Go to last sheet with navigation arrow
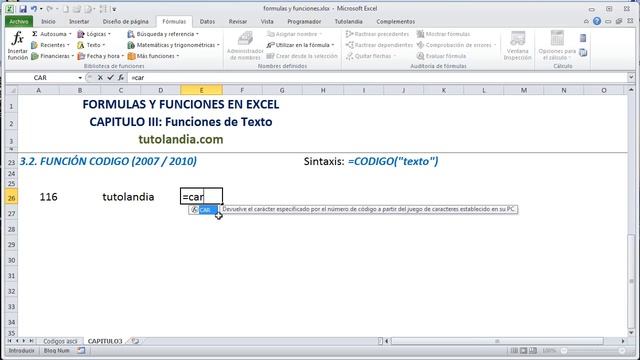The width and height of the screenshot is (640, 360). coord(31,341)
